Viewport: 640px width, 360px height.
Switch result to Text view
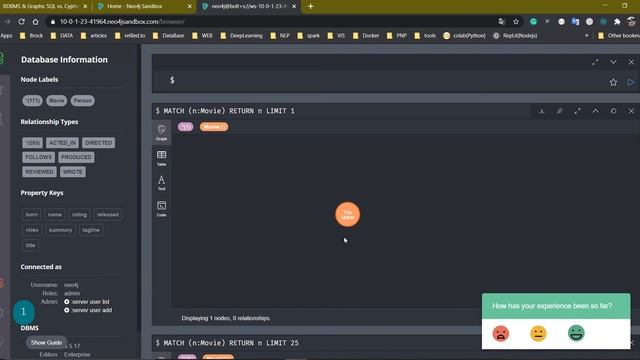click(162, 183)
